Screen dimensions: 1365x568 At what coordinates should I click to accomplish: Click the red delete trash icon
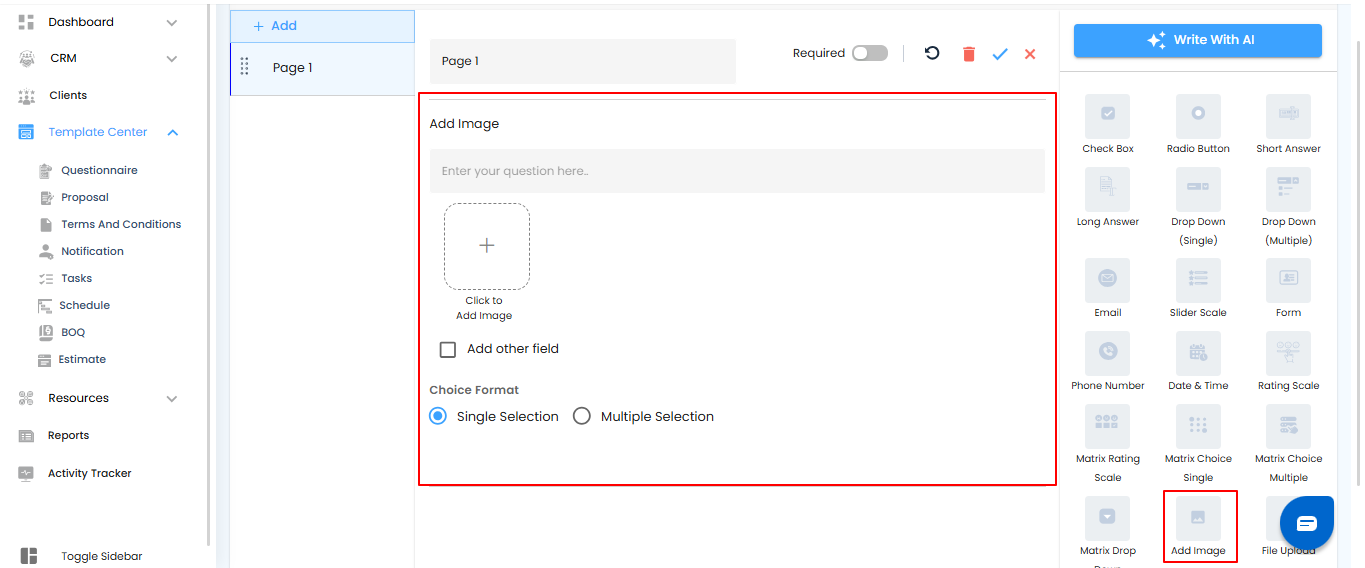pos(968,54)
